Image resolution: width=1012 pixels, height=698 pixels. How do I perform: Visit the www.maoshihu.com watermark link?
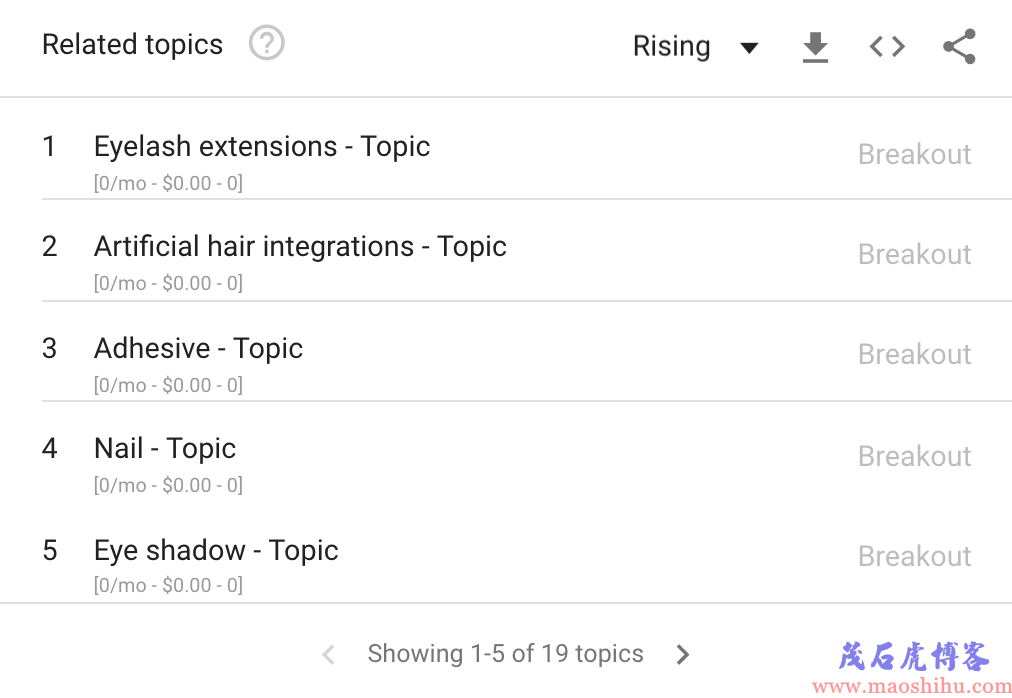click(x=912, y=686)
